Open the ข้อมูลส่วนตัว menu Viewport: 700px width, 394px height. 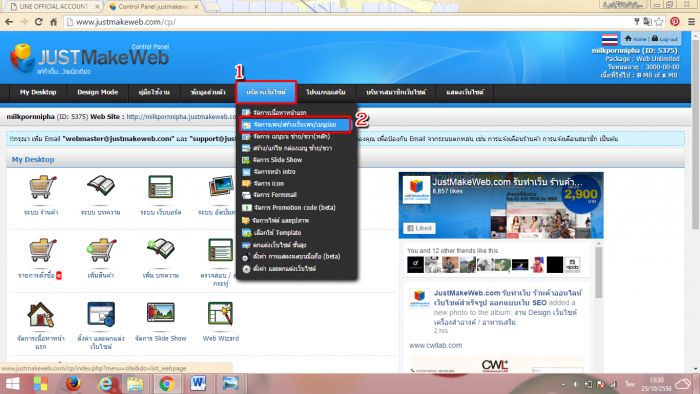[208, 92]
